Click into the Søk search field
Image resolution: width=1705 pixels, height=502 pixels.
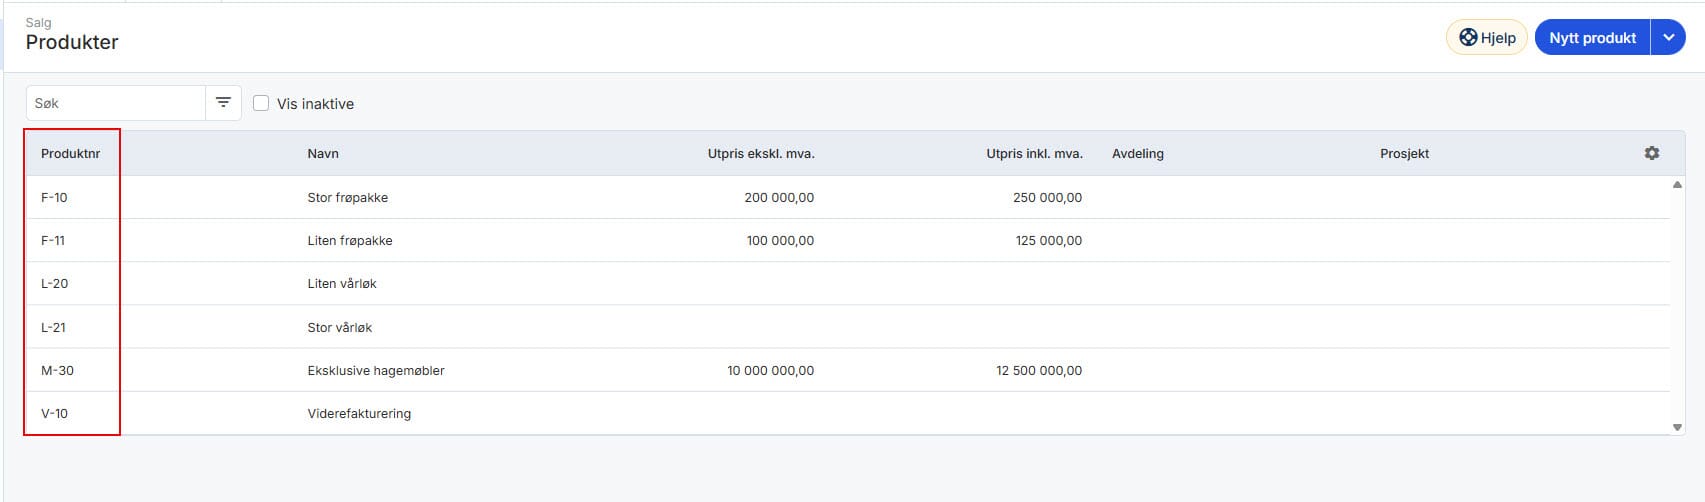click(115, 103)
